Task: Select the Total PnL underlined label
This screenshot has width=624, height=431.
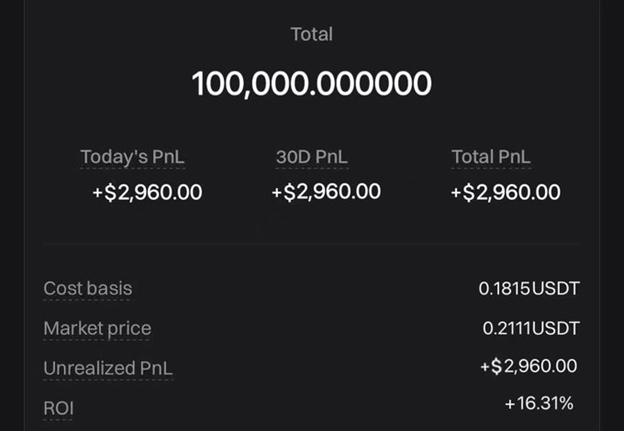Action: (491, 158)
